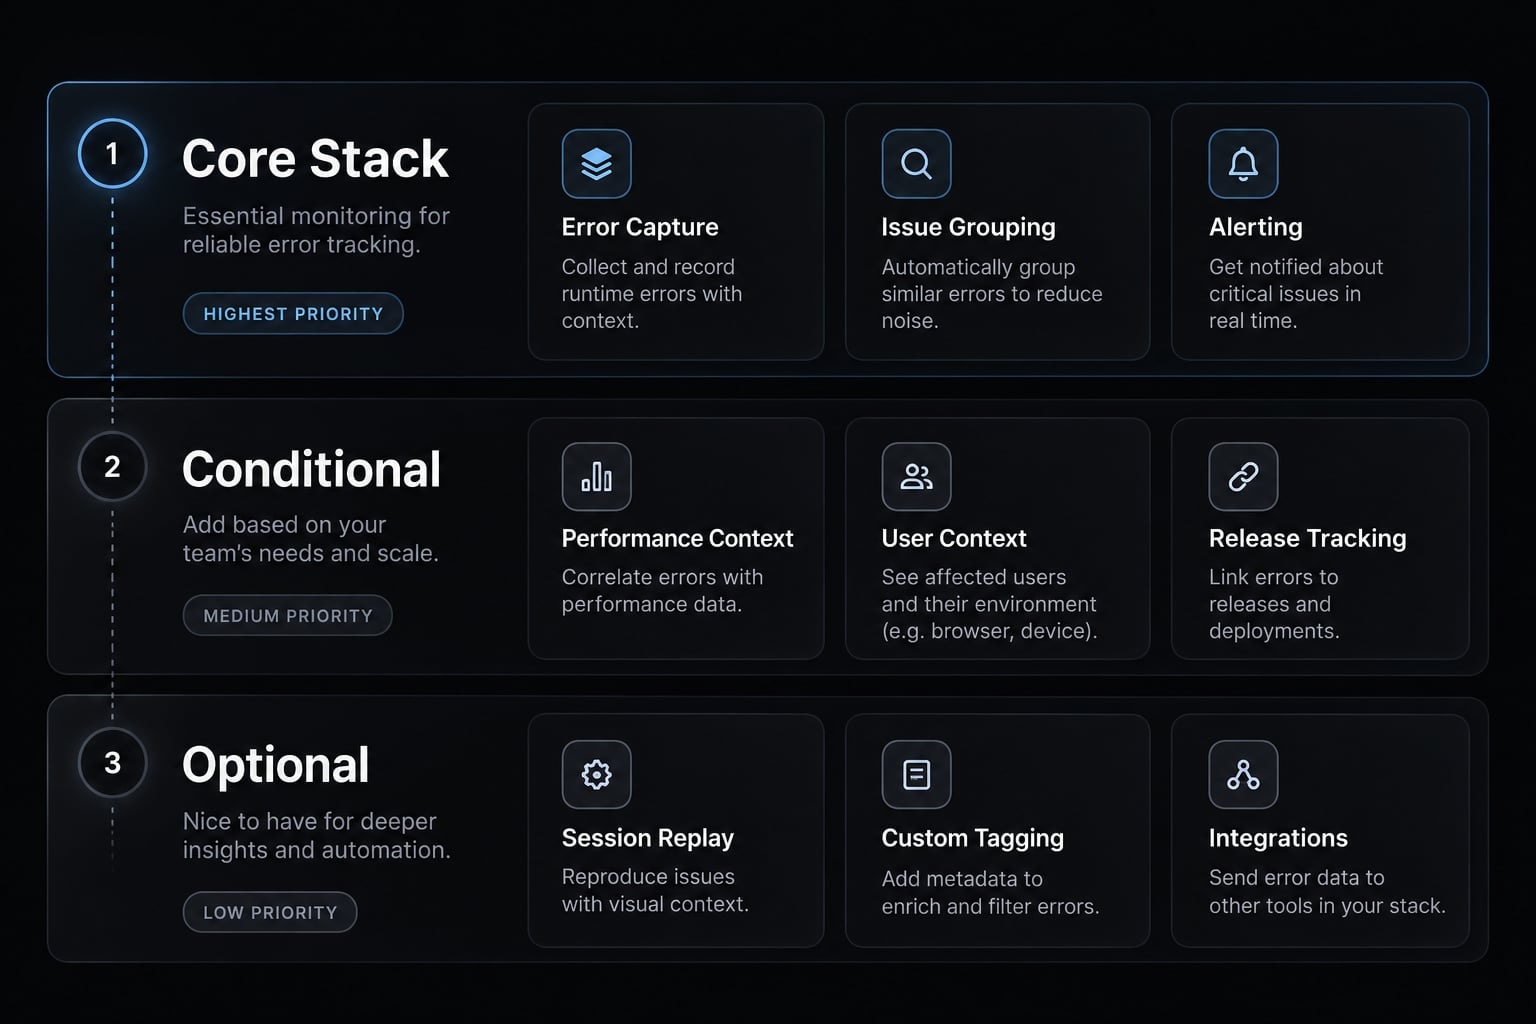Select 'Add based on your team's needs' text
The image size is (1536, 1024).
click(310, 539)
